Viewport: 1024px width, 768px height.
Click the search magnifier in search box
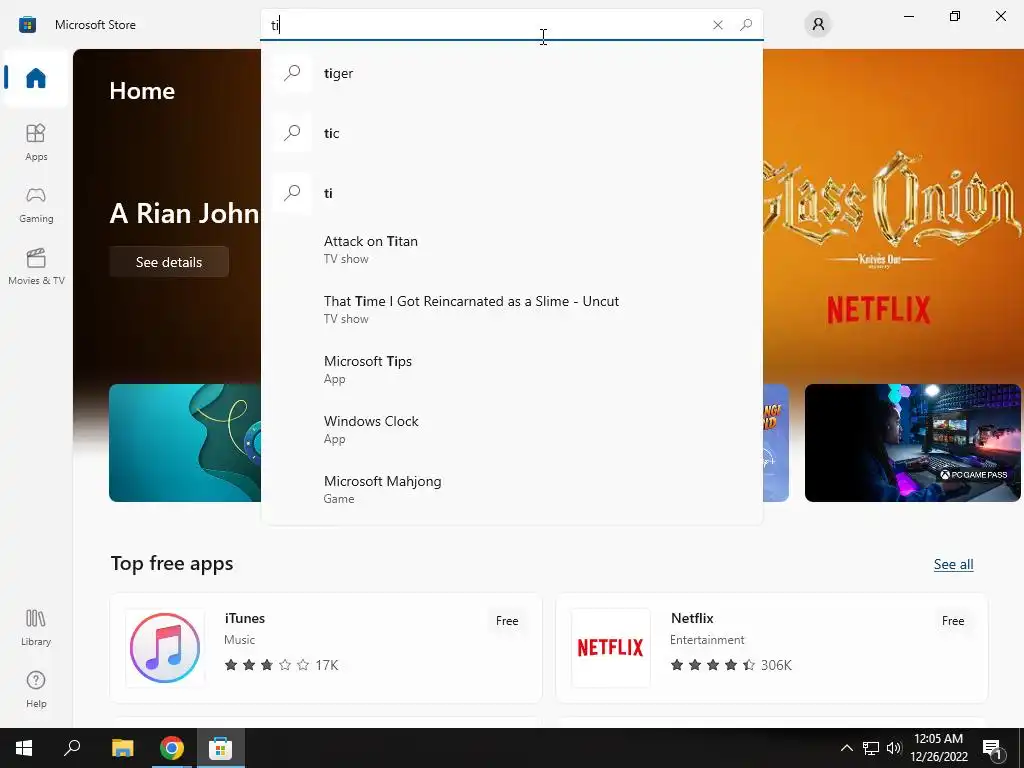point(746,25)
